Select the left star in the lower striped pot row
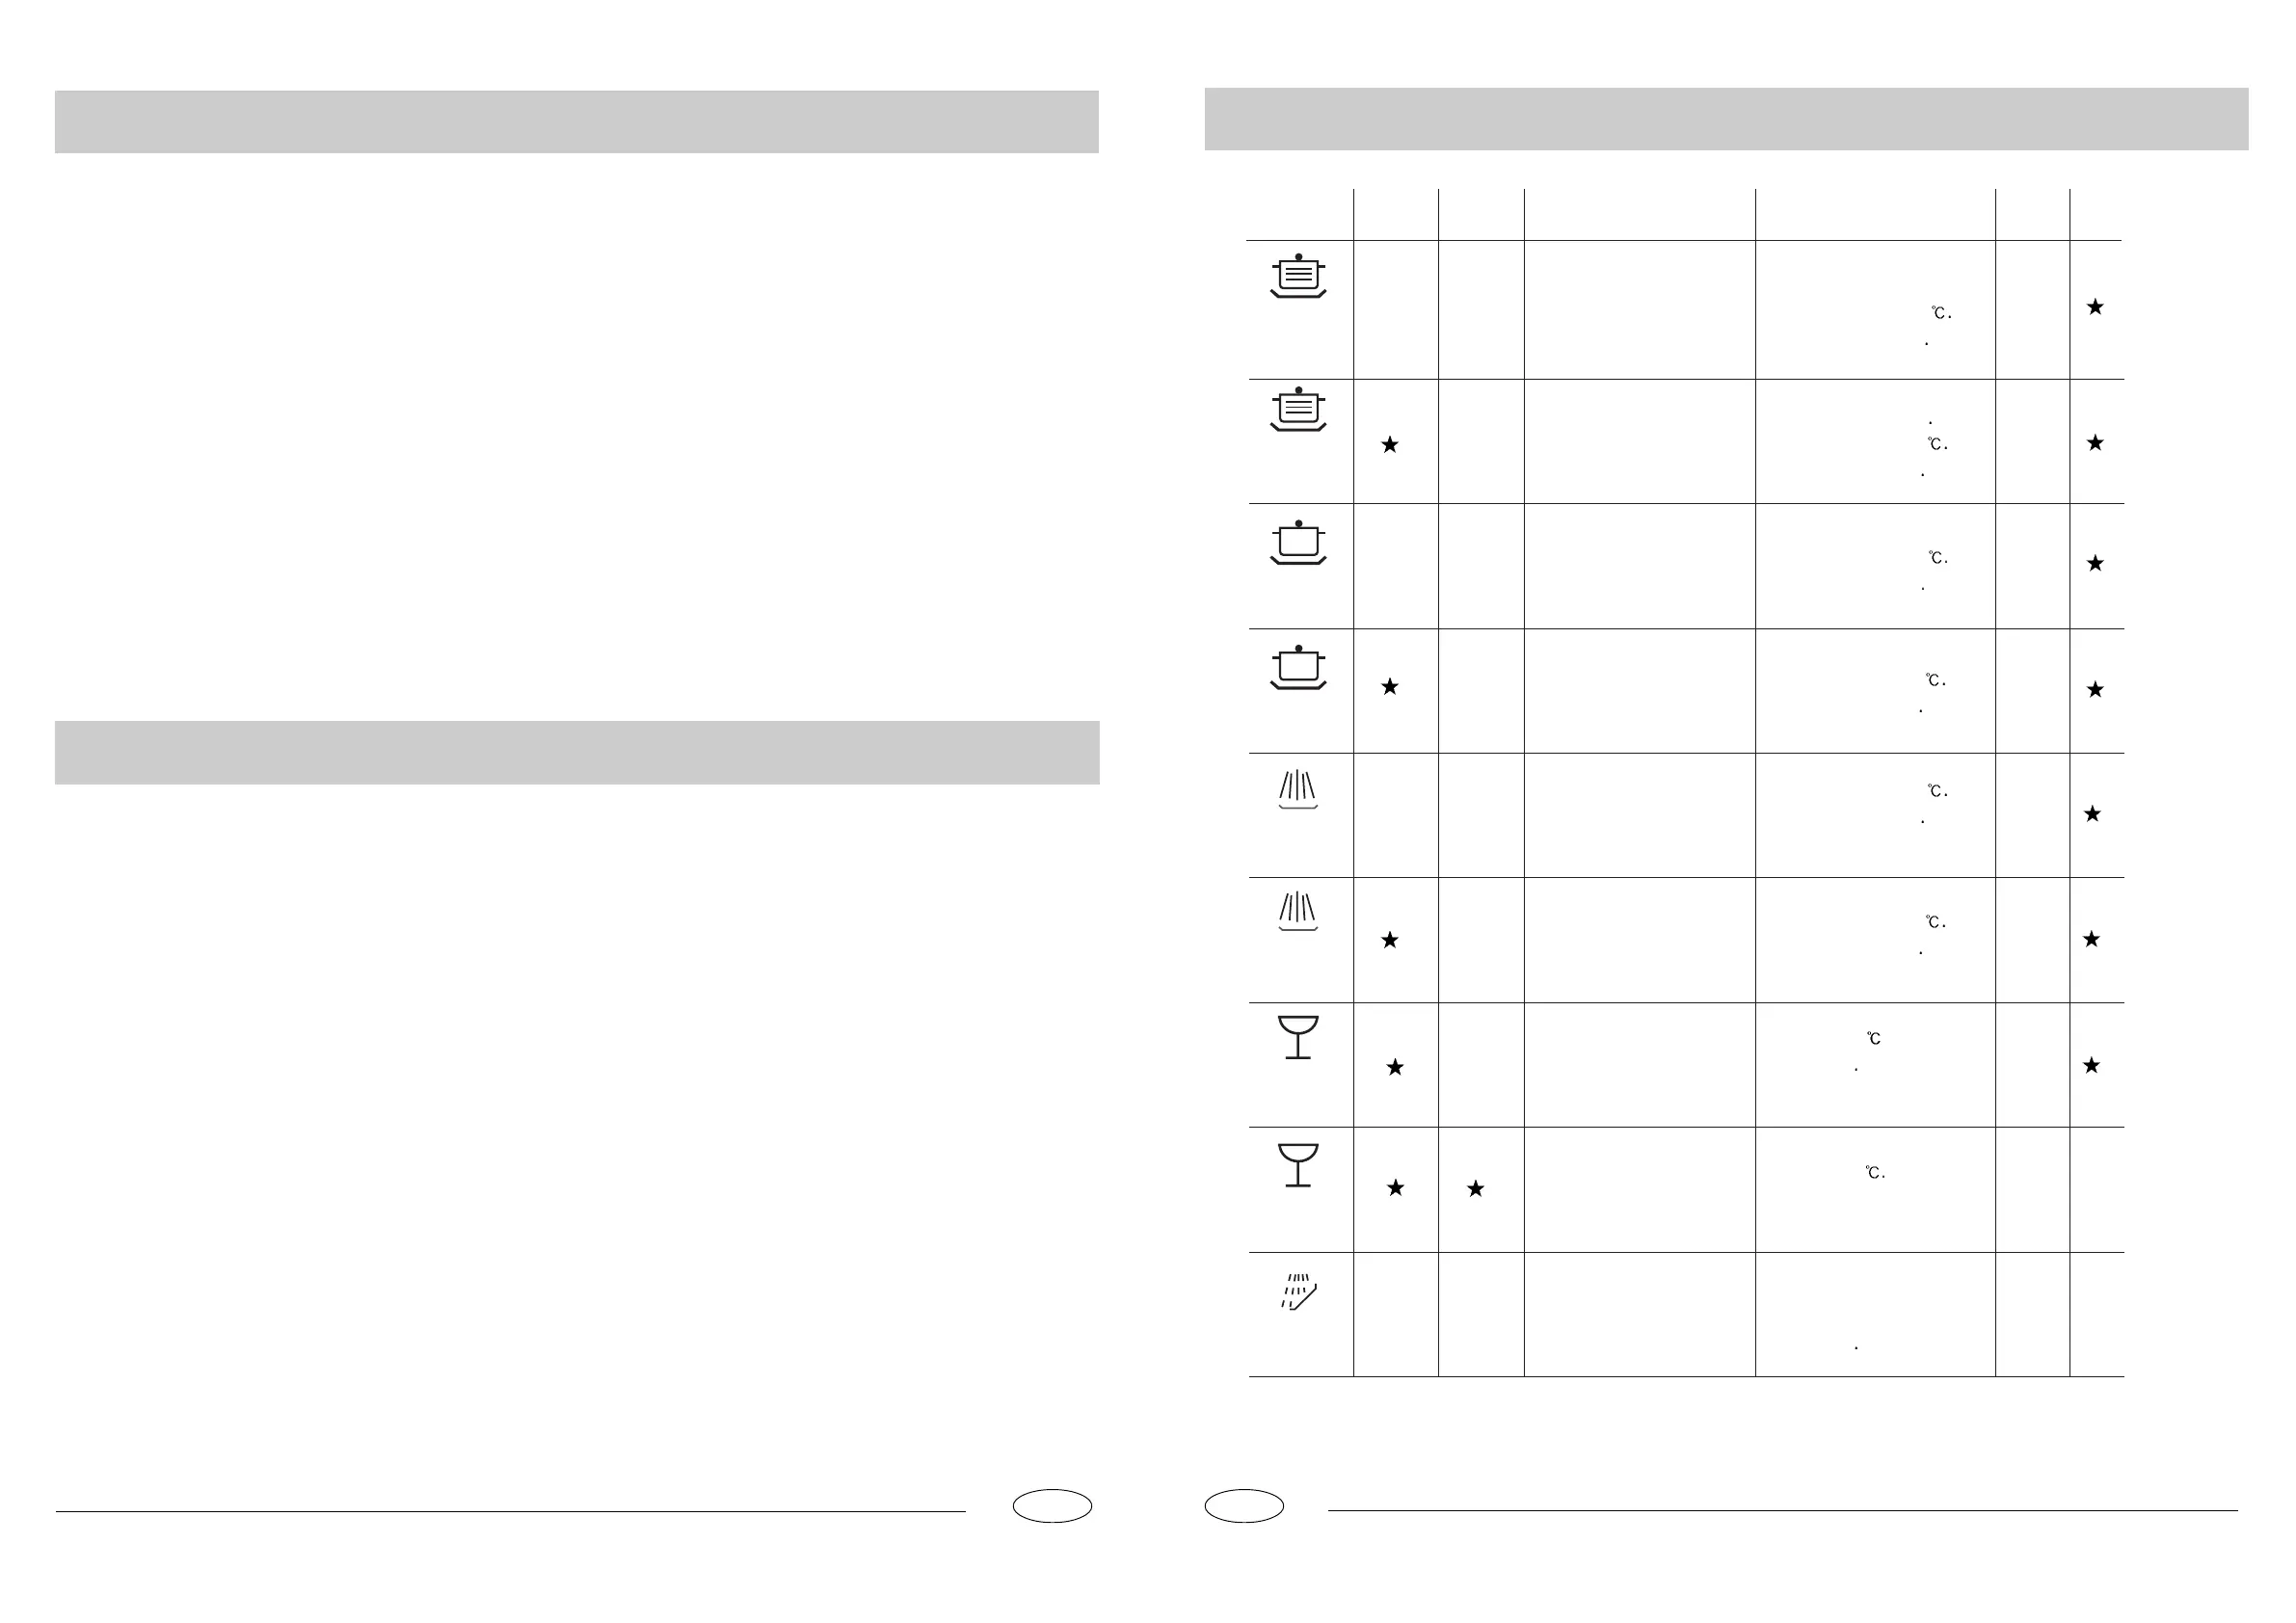 1389,445
